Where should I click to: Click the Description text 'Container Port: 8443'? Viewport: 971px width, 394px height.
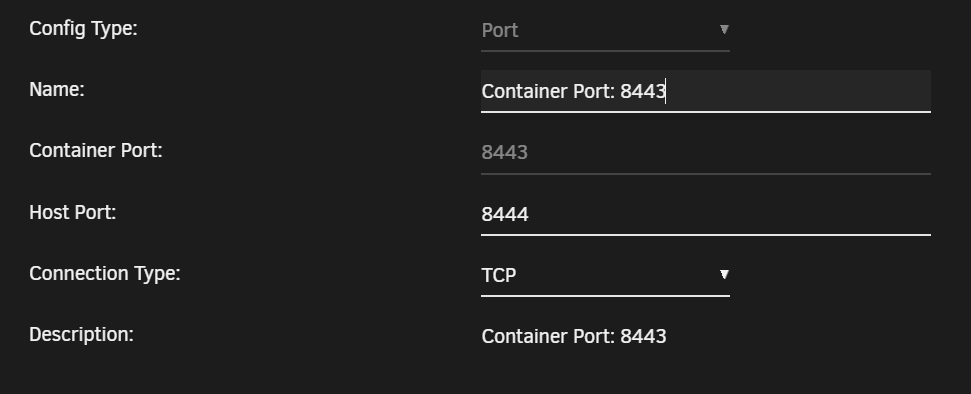tap(574, 336)
